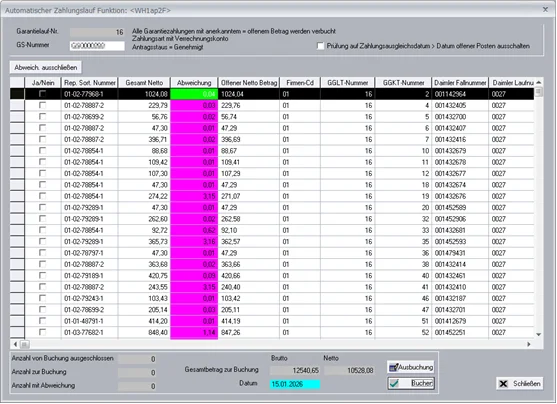
Task: Click the cyan Datum field
Action: (x=295, y=384)
